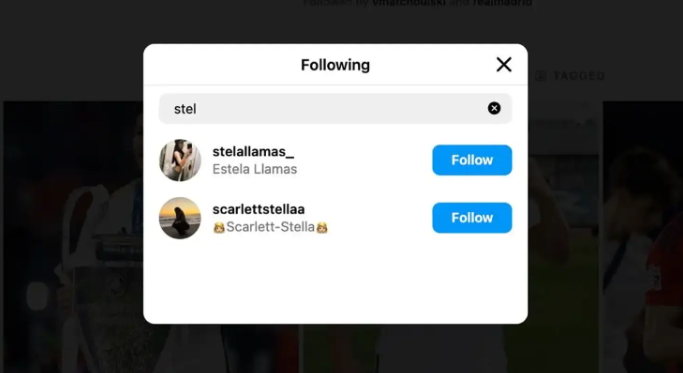Open the realmadrid follower link
This screenshot has height=373, width=683.
502,3
